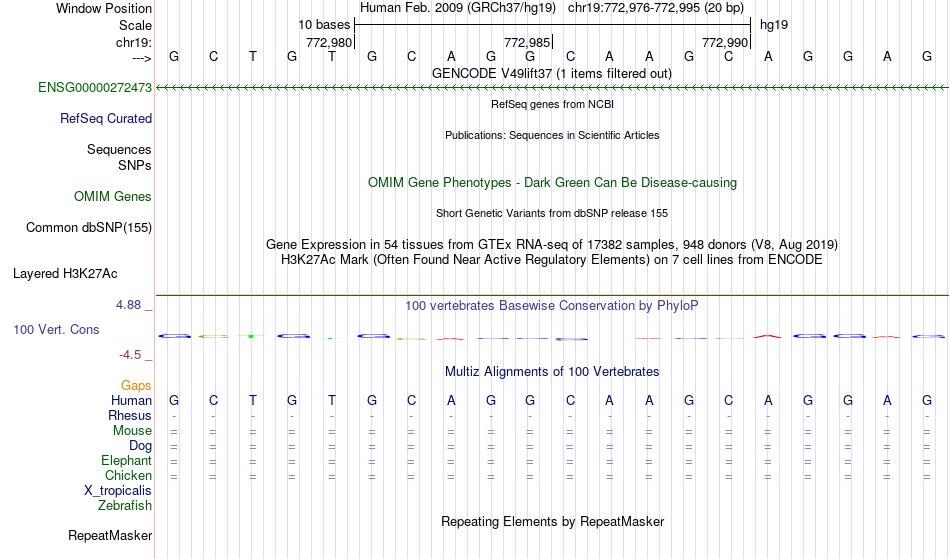This screenshot has width=950, height=559.
Task: Click the -4.5 lower PhyloP scale value
Action: point(130,355)
